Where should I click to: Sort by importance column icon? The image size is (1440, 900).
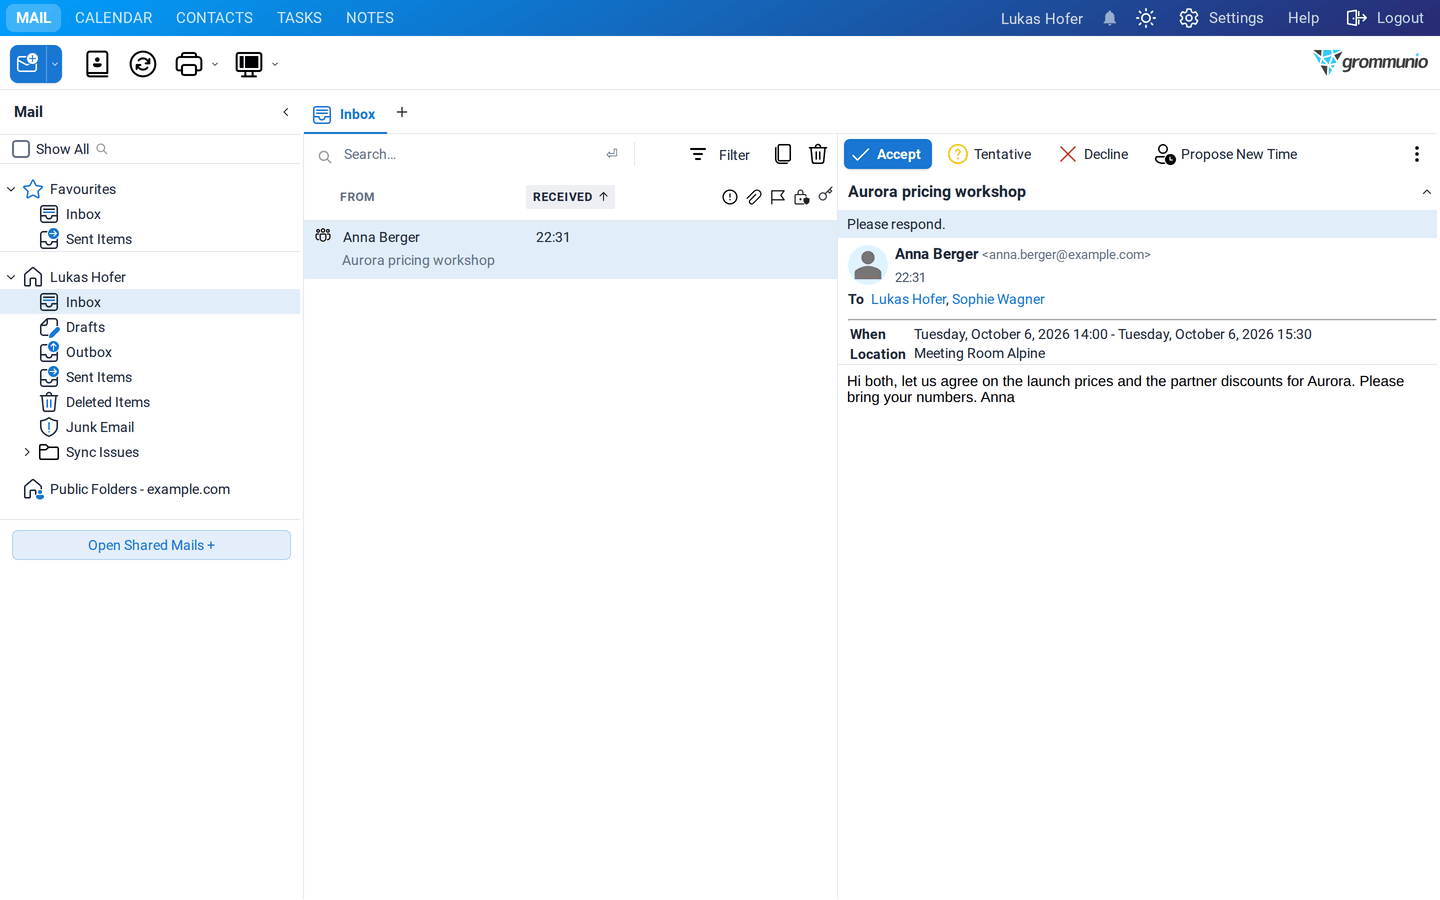click(x=730, y=197)
